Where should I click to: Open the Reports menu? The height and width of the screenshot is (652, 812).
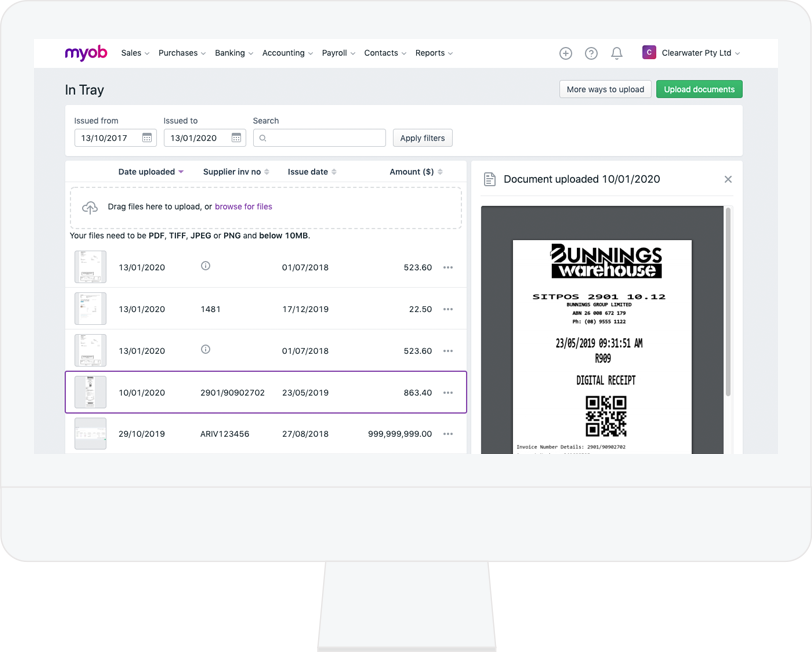tap(434, 53)
